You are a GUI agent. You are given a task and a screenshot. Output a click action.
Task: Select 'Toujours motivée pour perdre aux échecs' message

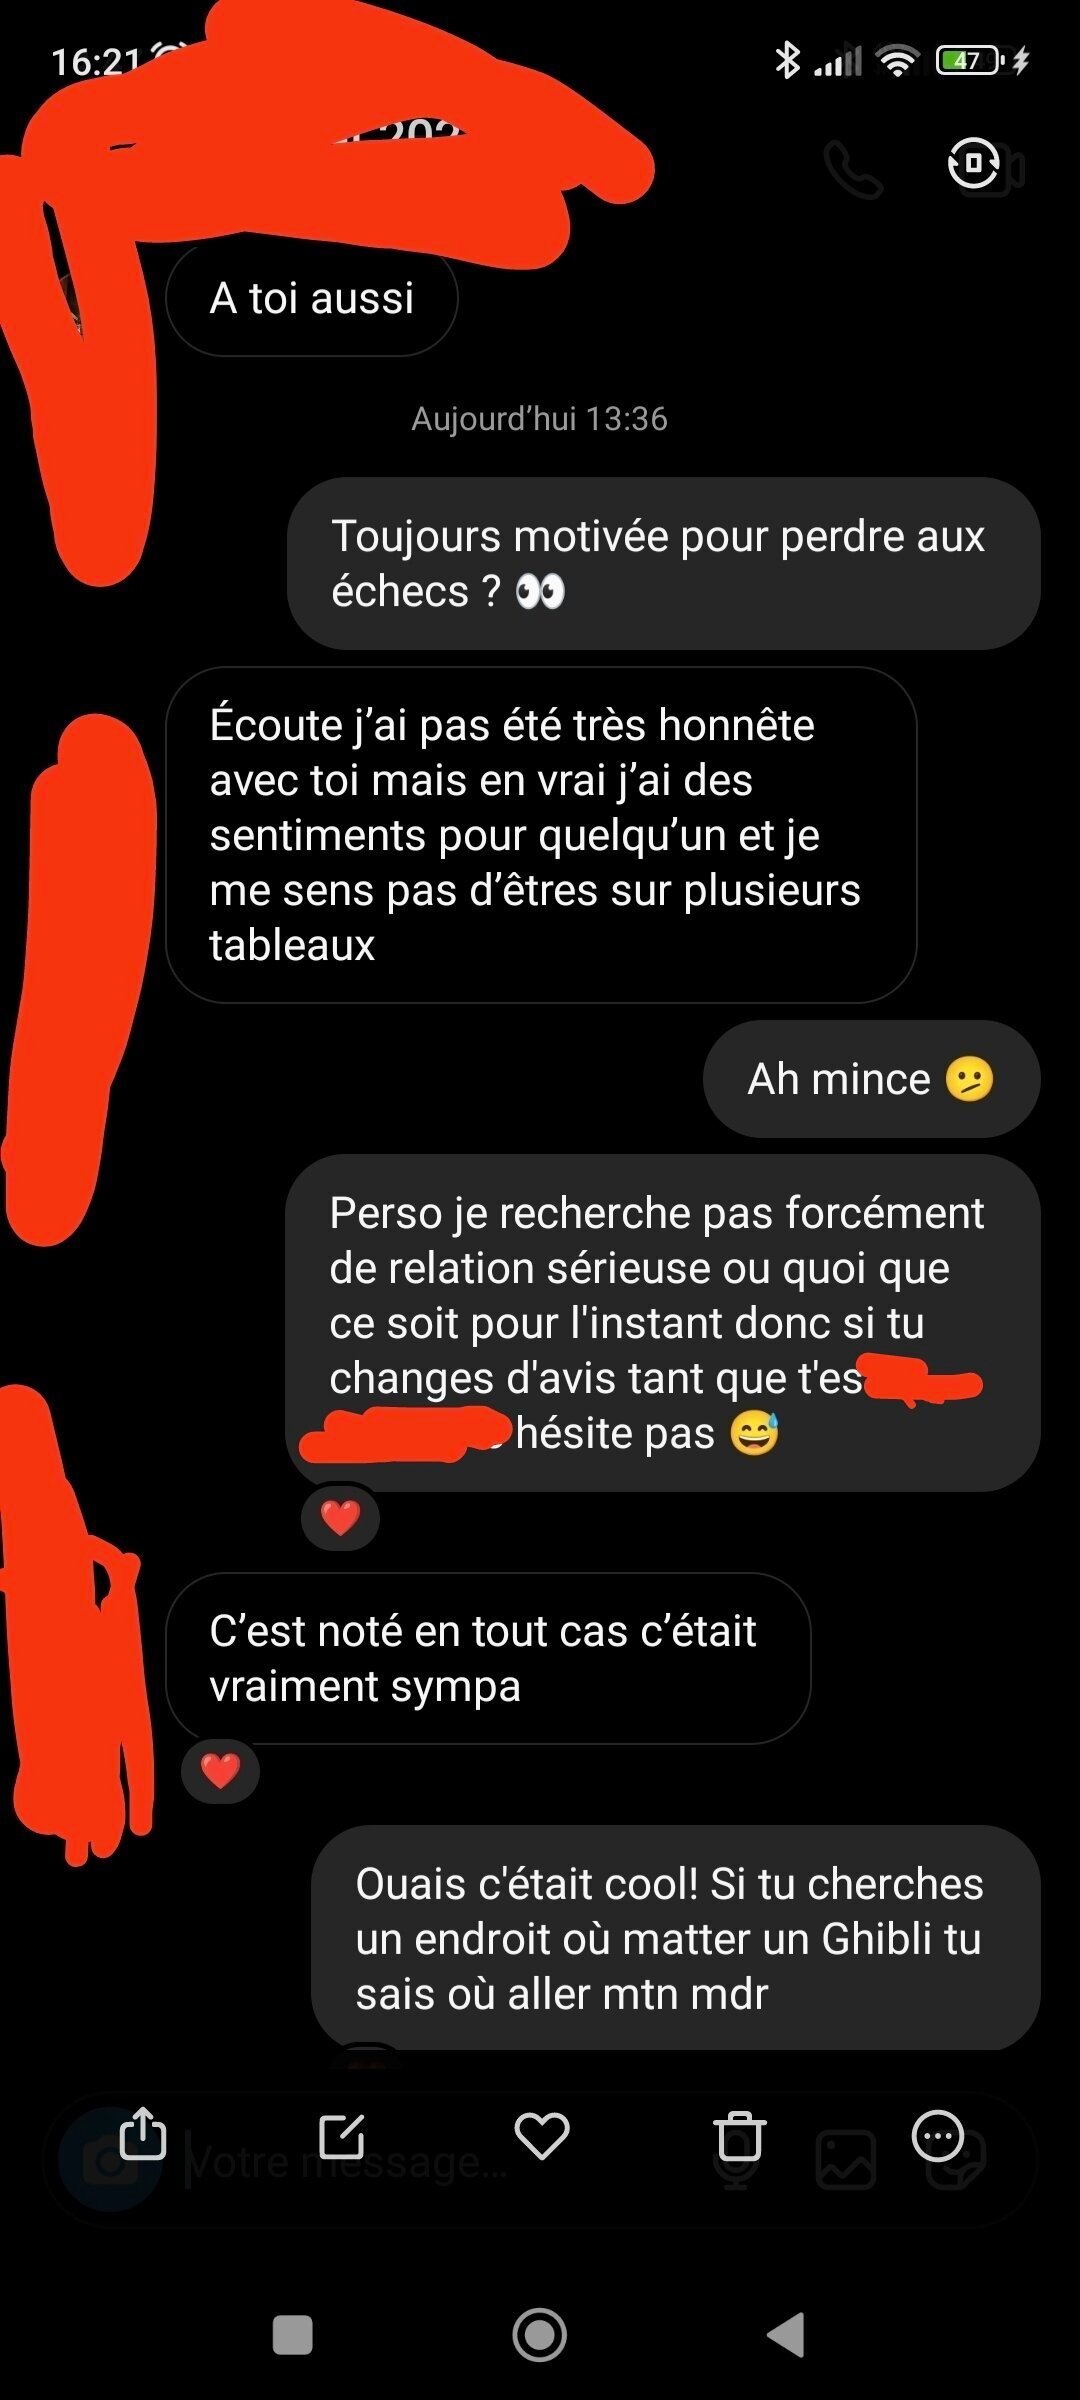664,563
